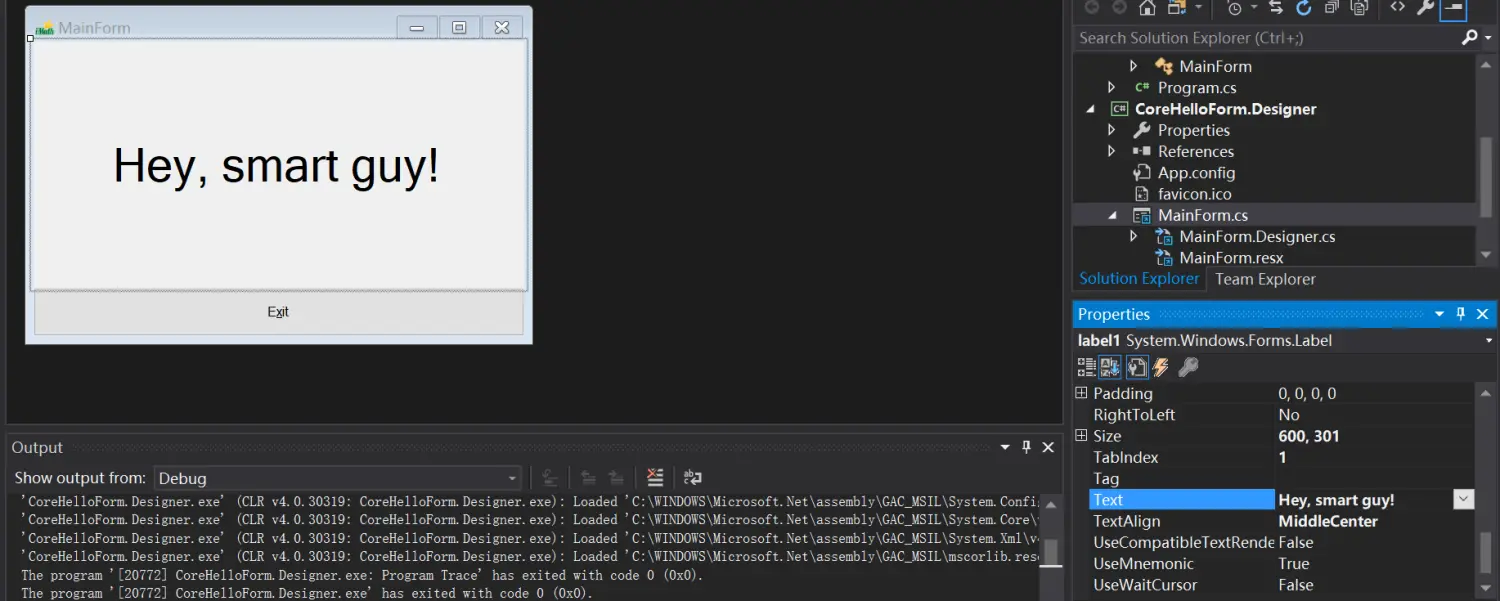Toggle Word Wrap icon in Output toolbar
Screen dimensions: 1500x601
[x=692, y=477]
